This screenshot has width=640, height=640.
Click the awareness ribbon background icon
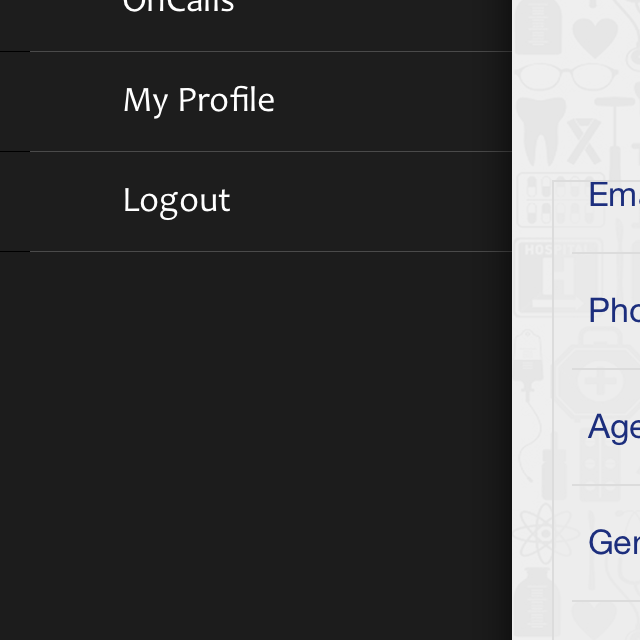click(x=584, y=141)
